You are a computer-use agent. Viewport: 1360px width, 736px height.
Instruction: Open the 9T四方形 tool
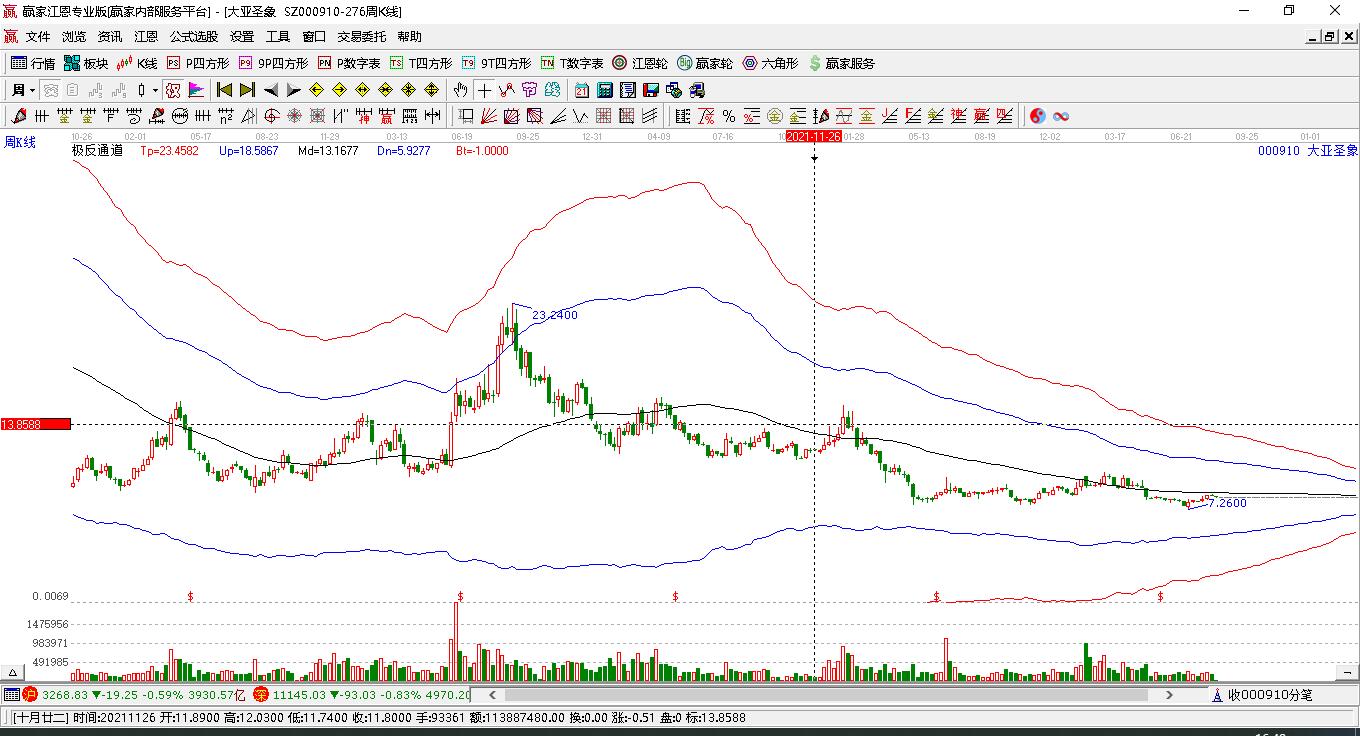[x=496, y=63]
